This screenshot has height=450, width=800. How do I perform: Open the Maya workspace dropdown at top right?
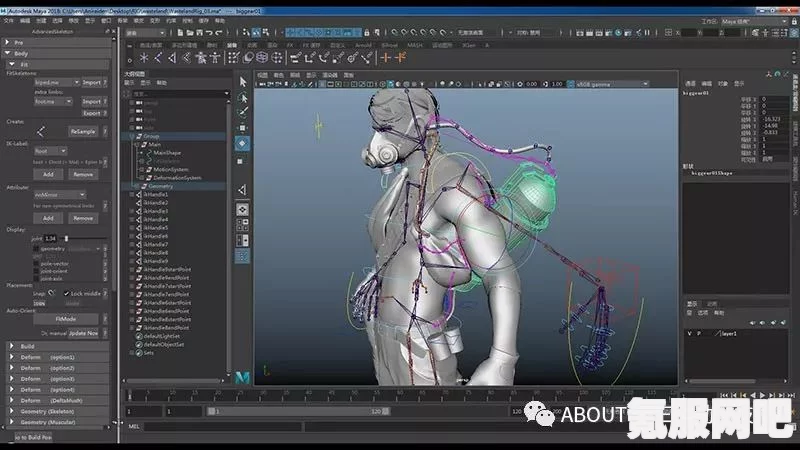pos(755,21)
